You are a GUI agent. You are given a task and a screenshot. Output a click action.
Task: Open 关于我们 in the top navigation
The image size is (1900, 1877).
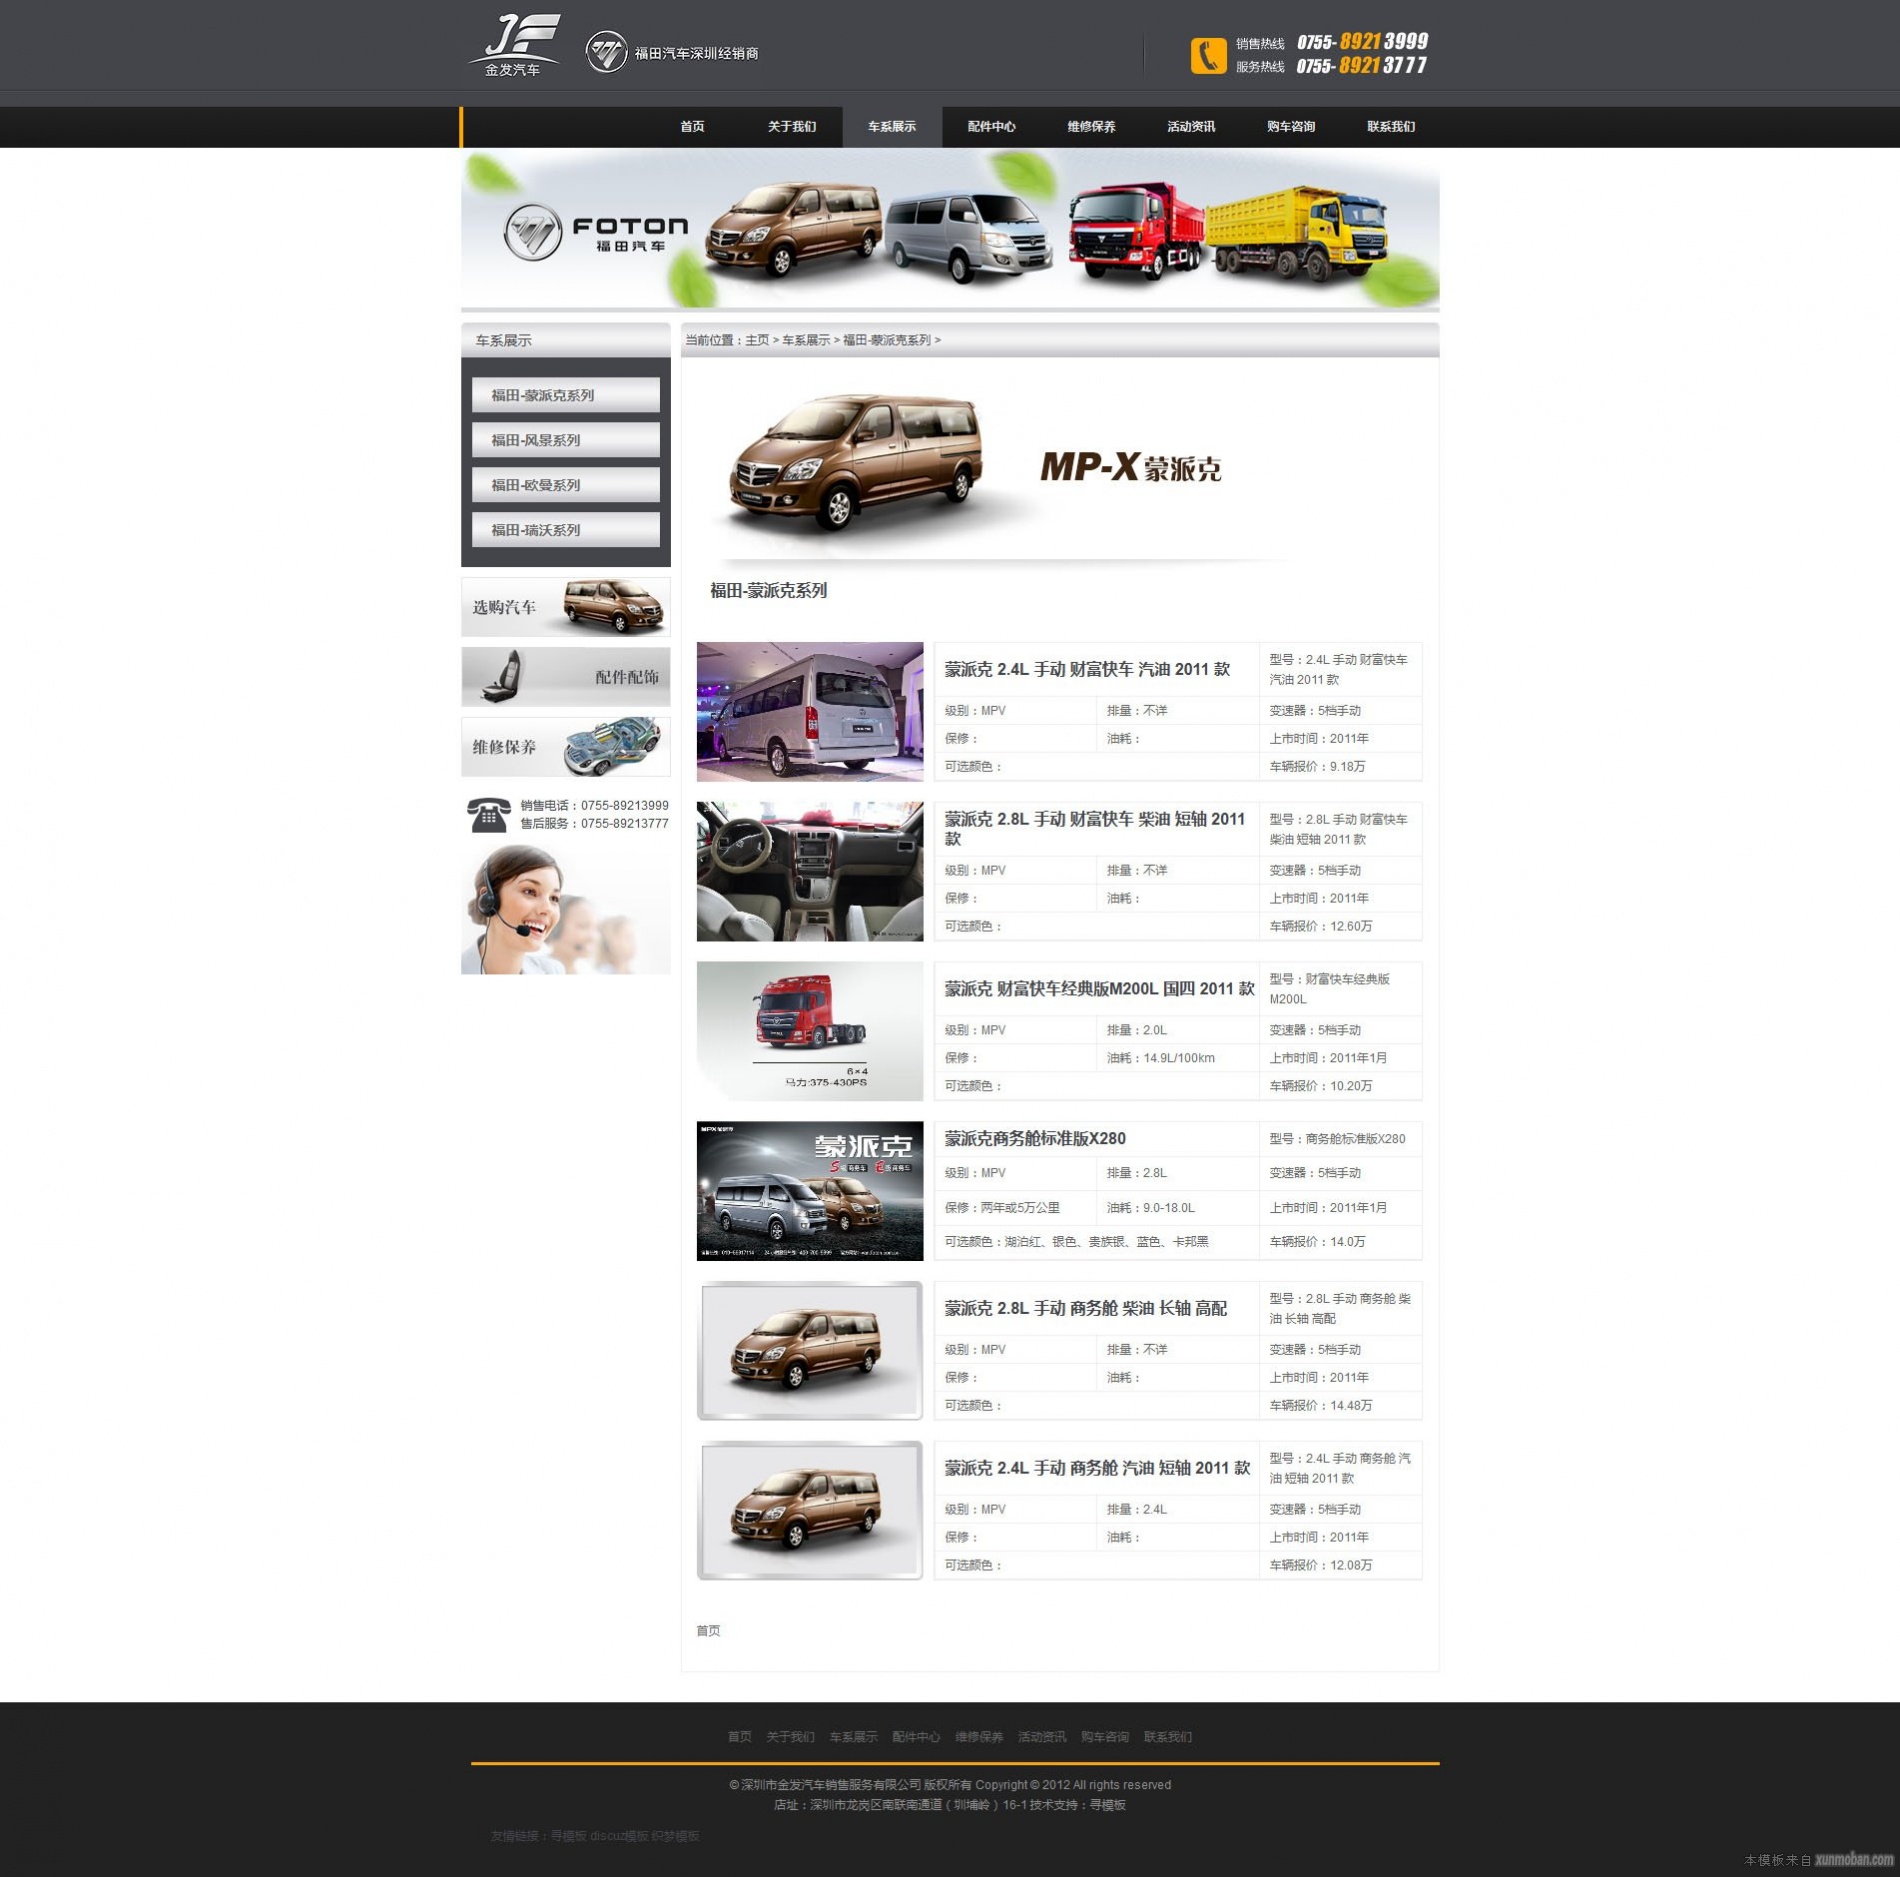pos(792,127)
